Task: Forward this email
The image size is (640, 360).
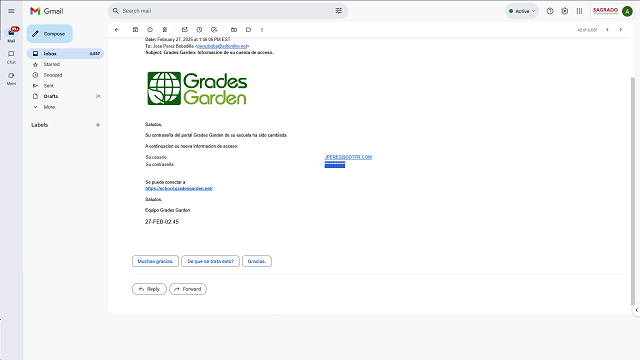Action: coord(188,289)
